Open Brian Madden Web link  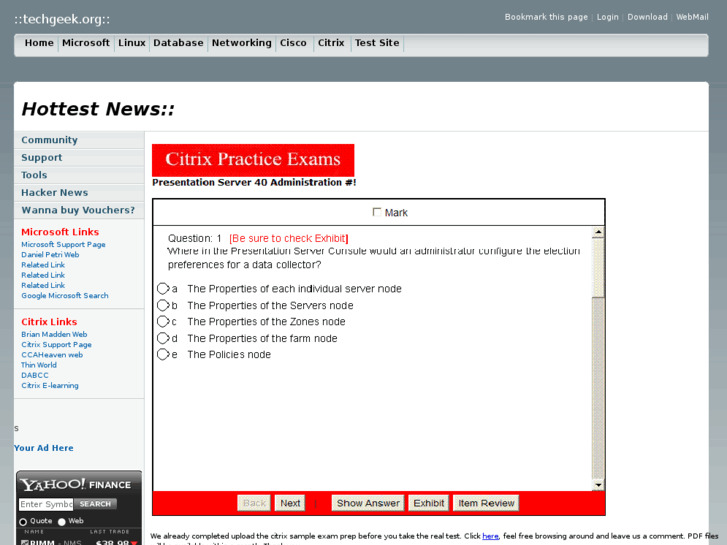54,334
